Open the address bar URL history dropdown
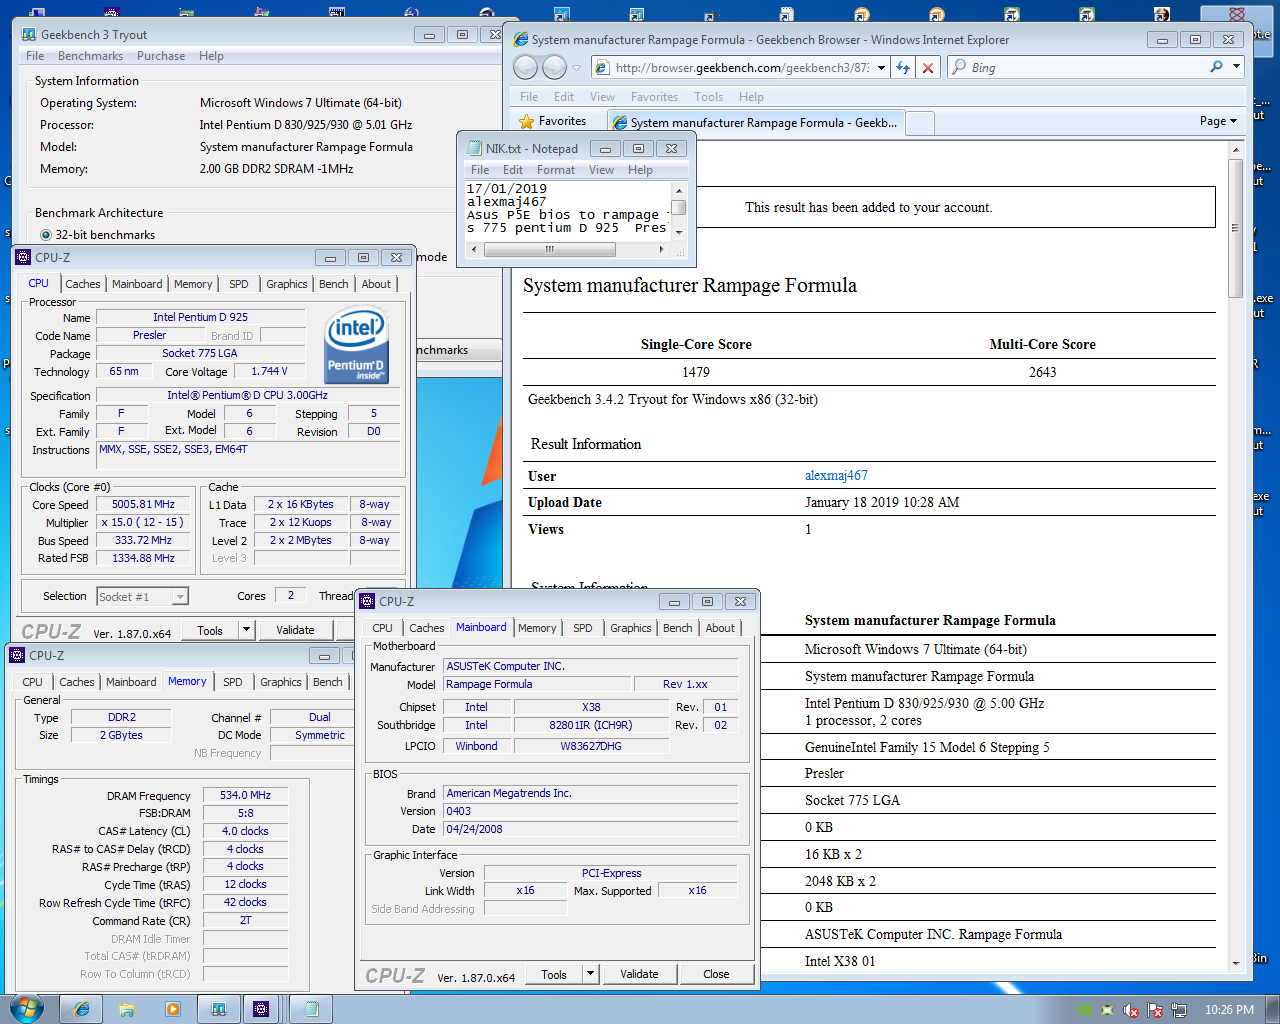This screenshot has width=1280, height=1024. coord(881,67)
